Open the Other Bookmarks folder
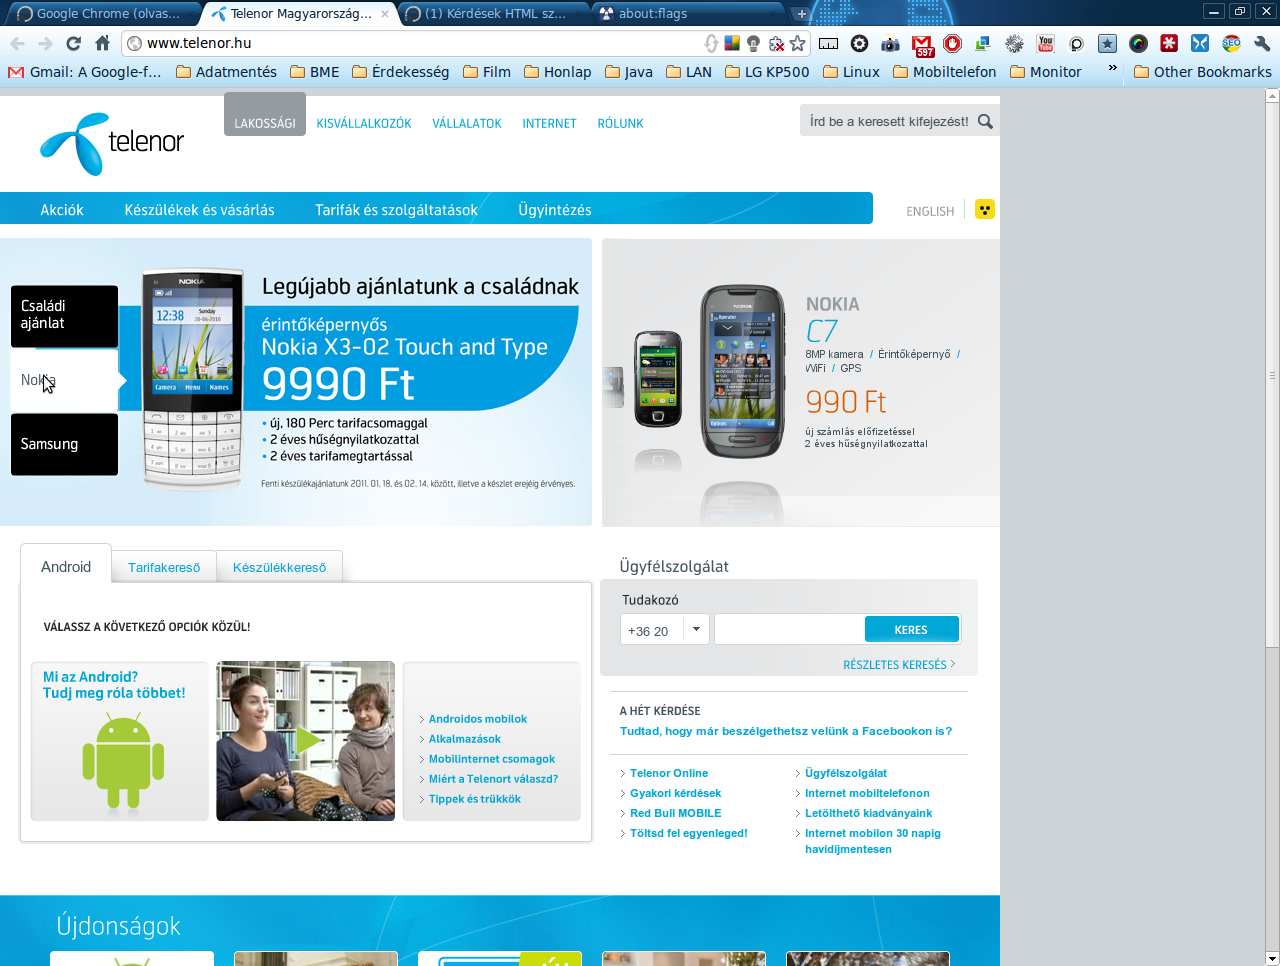The image size is (1280, 966). [x=1202, y=72]
